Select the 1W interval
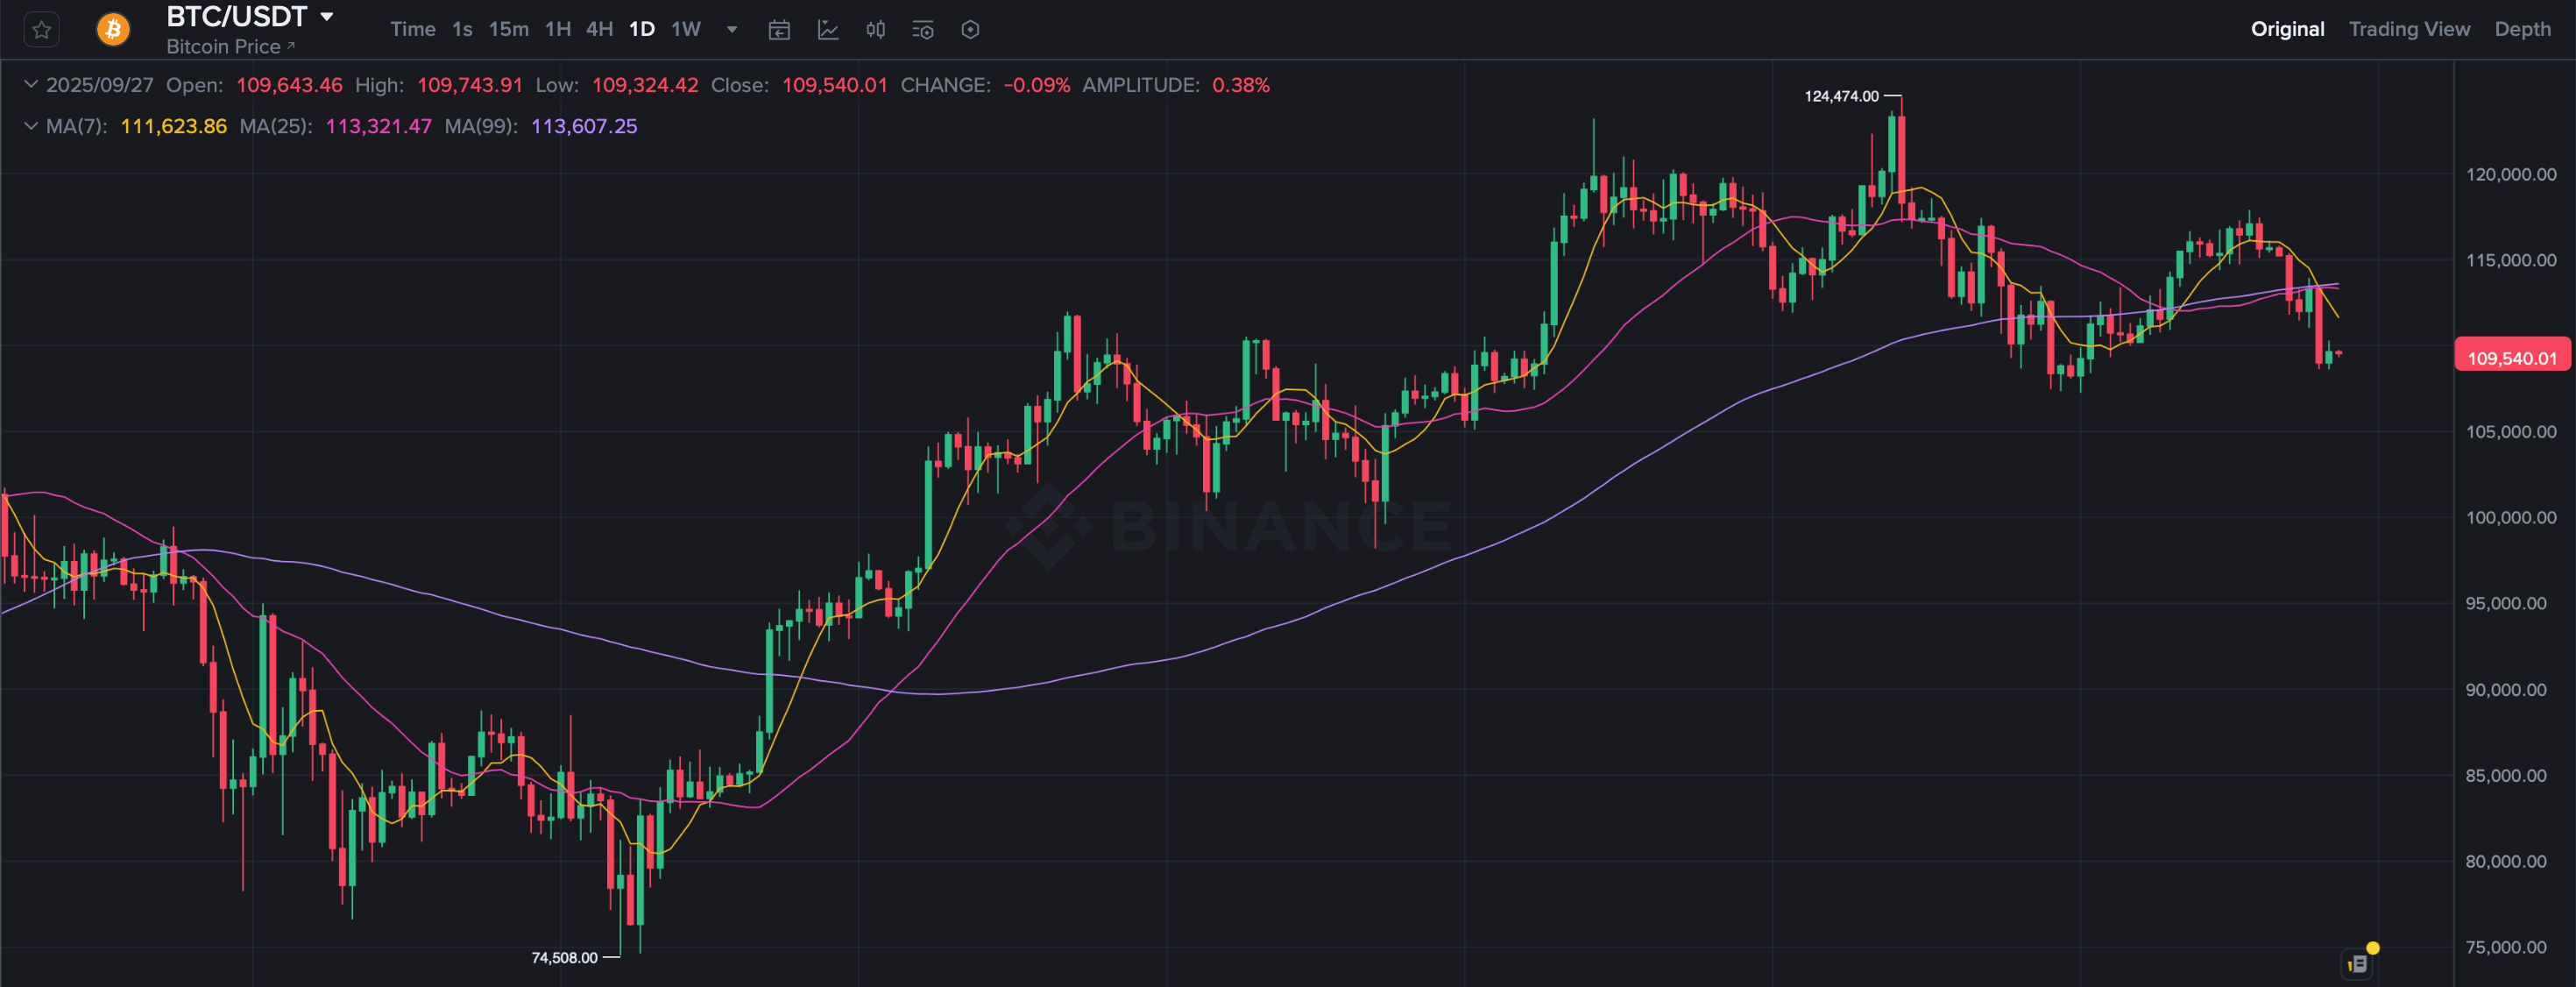 pyautogui.click(x=686, y=29)
